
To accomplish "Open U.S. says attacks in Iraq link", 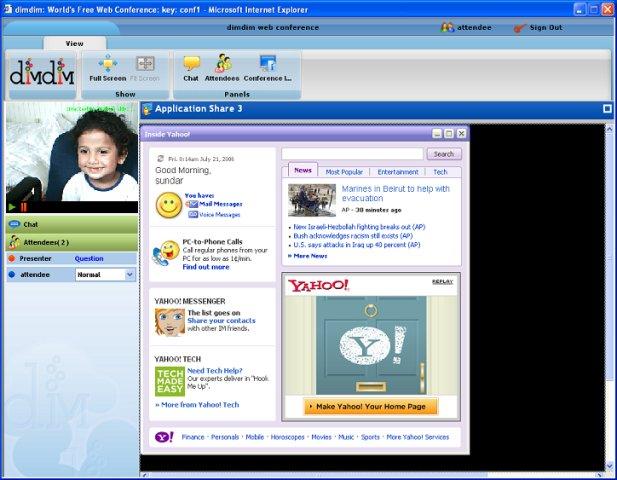I will click(x=357, y=245).
